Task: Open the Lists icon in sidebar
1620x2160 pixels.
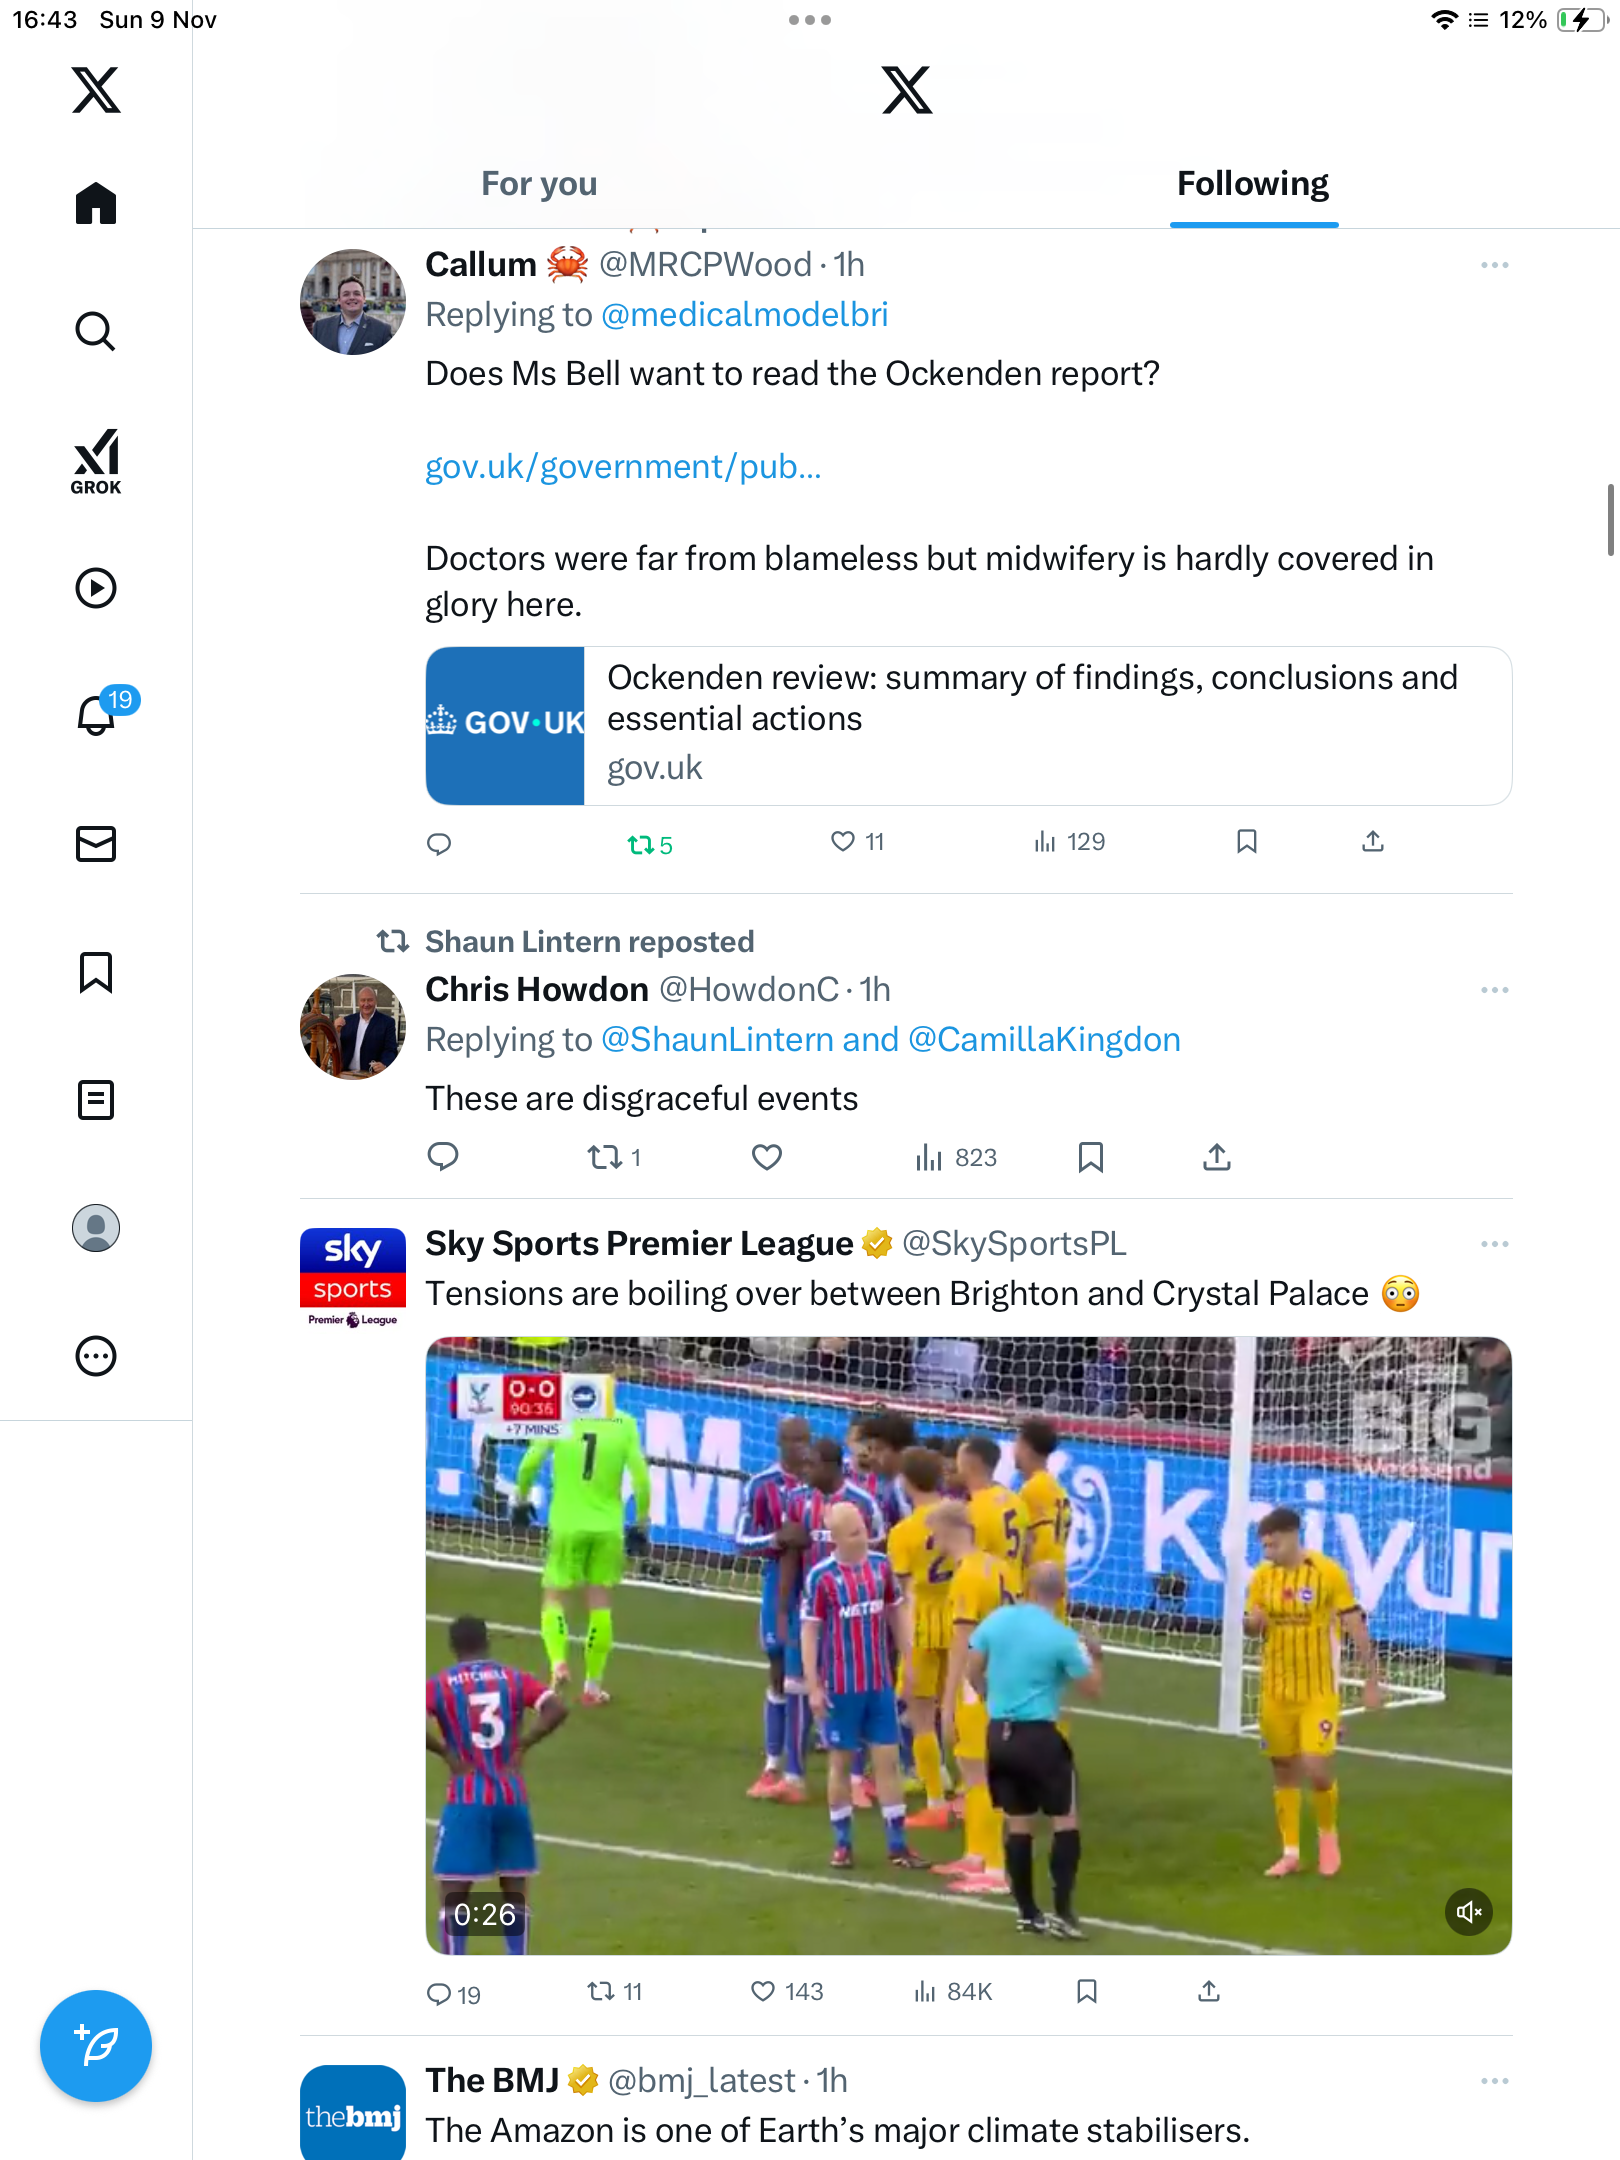Action: point(96,1100)
